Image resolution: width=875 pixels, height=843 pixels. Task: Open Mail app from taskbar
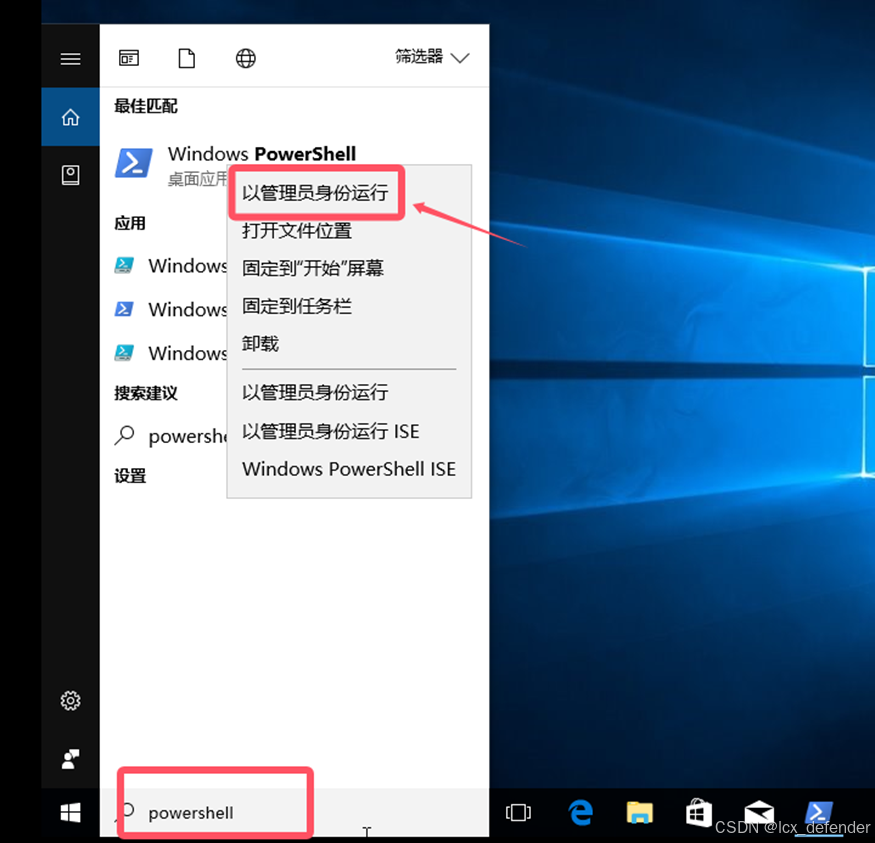tap(759, 813)
